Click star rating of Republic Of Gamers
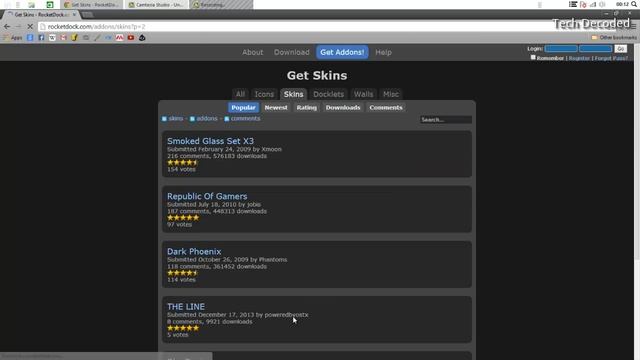 [x=183, y=218]
